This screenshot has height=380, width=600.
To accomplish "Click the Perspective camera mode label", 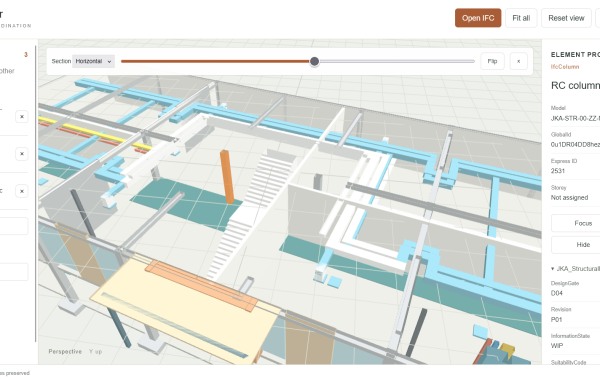I will tap(65, 351).
